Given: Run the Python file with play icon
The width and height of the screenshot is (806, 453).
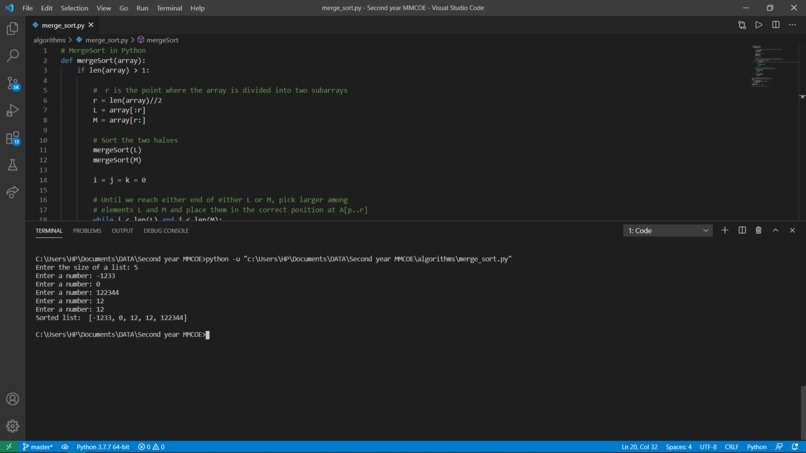Looking at the screenshot, I should (759, 25).
